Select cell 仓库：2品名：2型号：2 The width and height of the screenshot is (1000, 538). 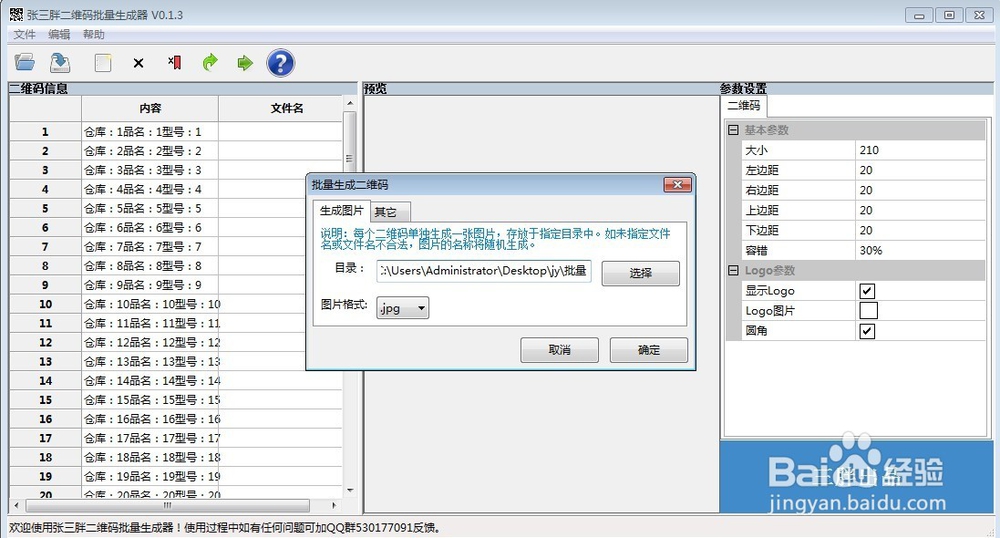(150, 151)
